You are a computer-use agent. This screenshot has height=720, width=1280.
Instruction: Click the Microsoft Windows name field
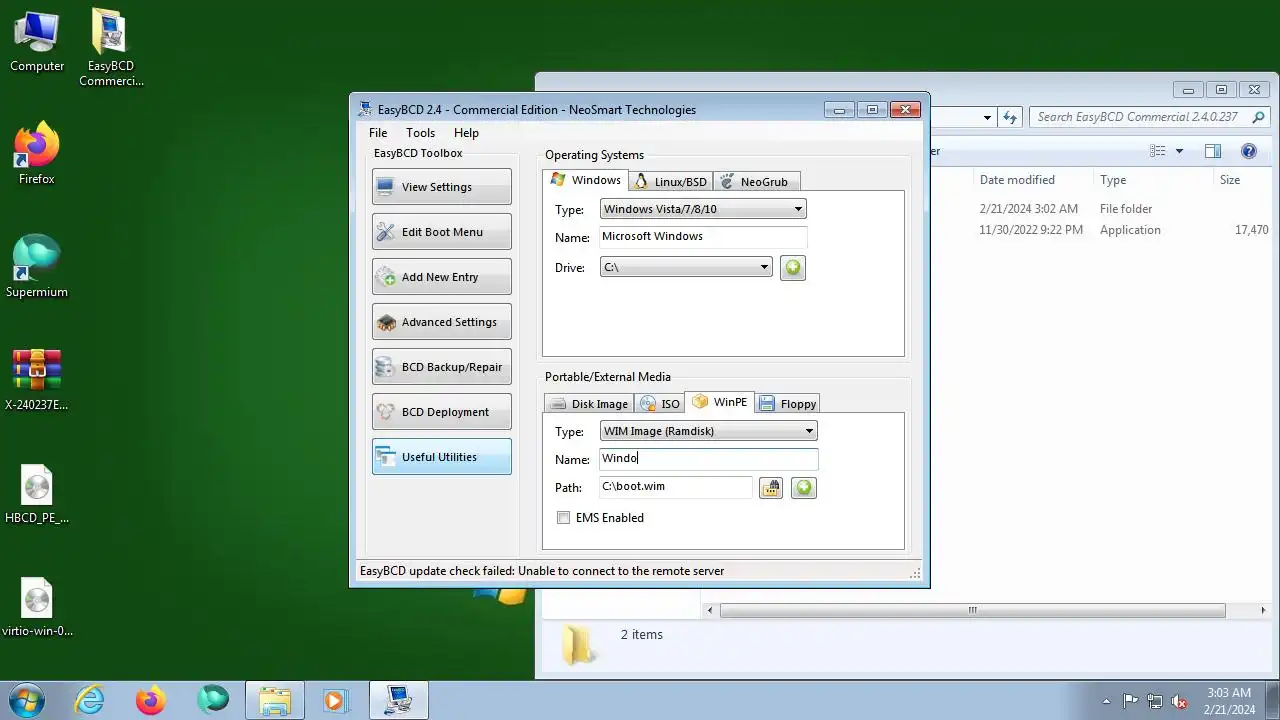703,237
